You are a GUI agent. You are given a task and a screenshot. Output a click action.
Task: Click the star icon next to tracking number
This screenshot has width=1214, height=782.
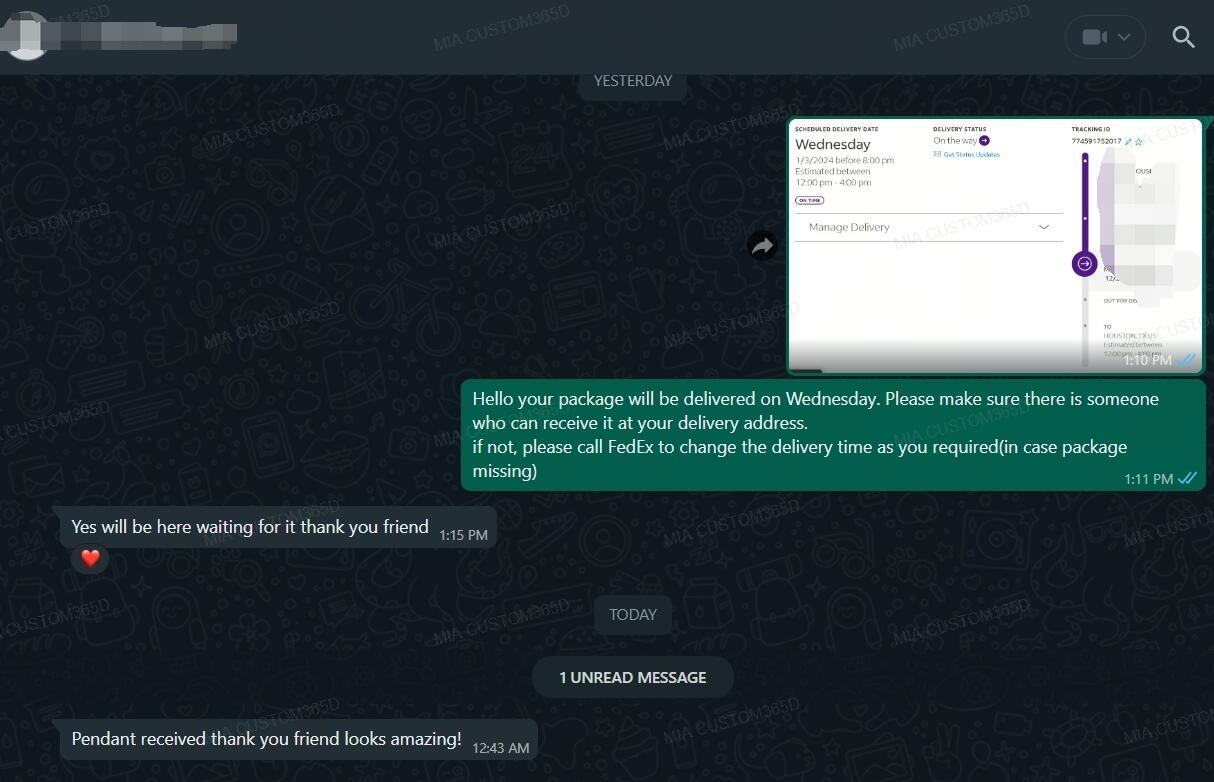coord(1139,142)
